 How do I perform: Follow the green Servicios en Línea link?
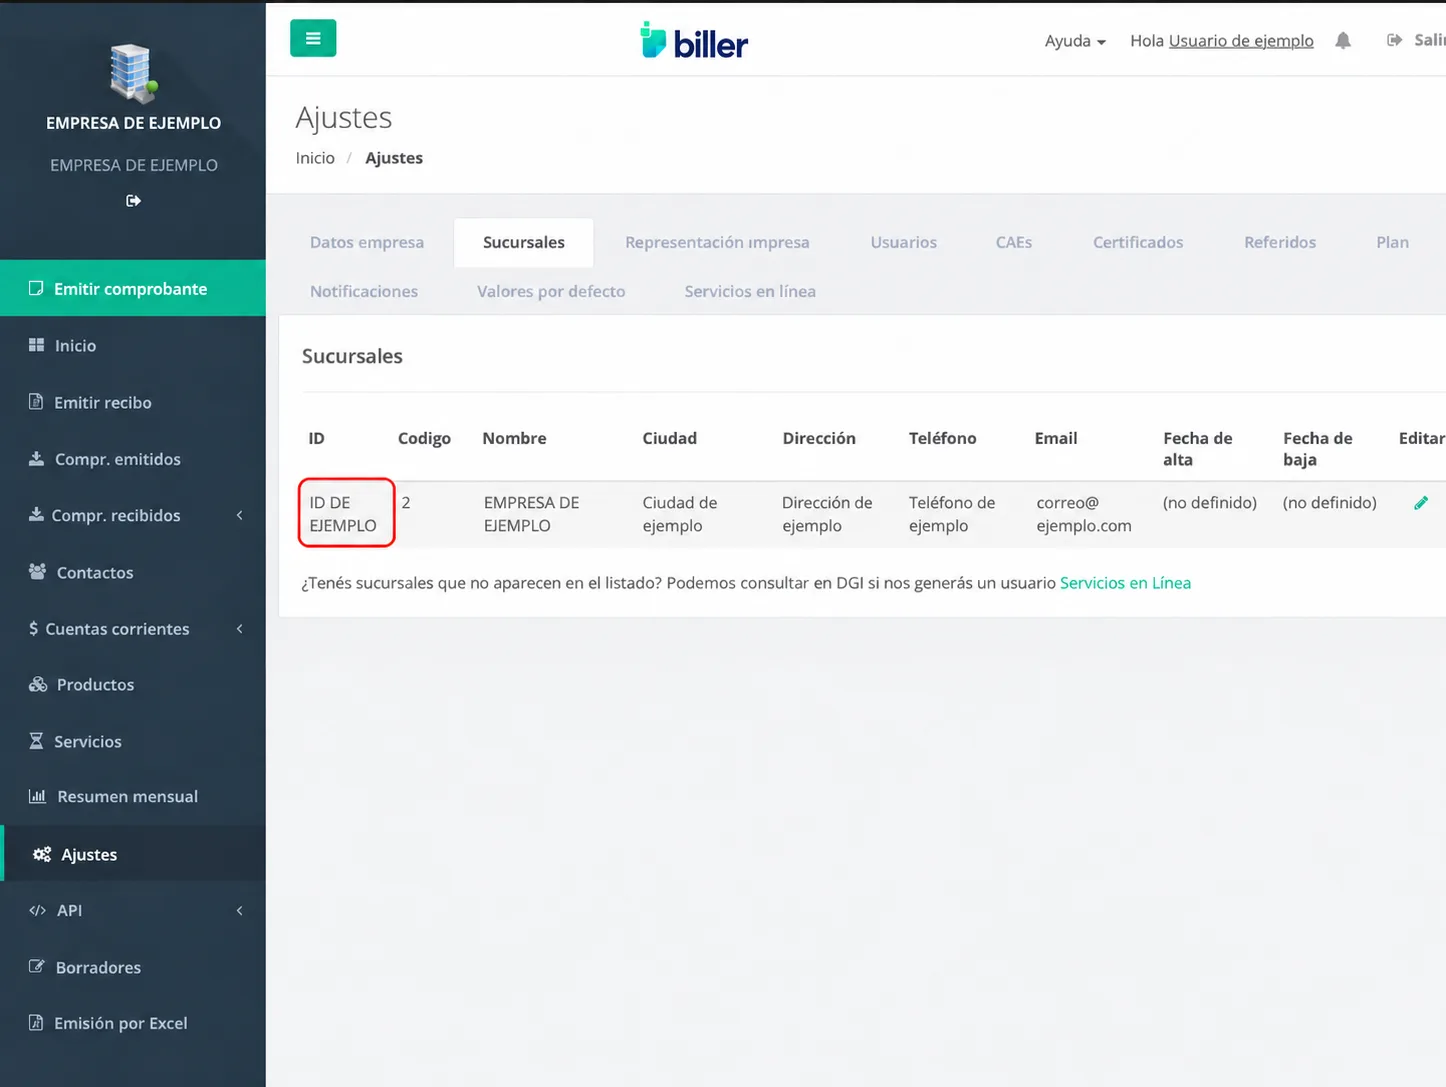coord(1125,583)
